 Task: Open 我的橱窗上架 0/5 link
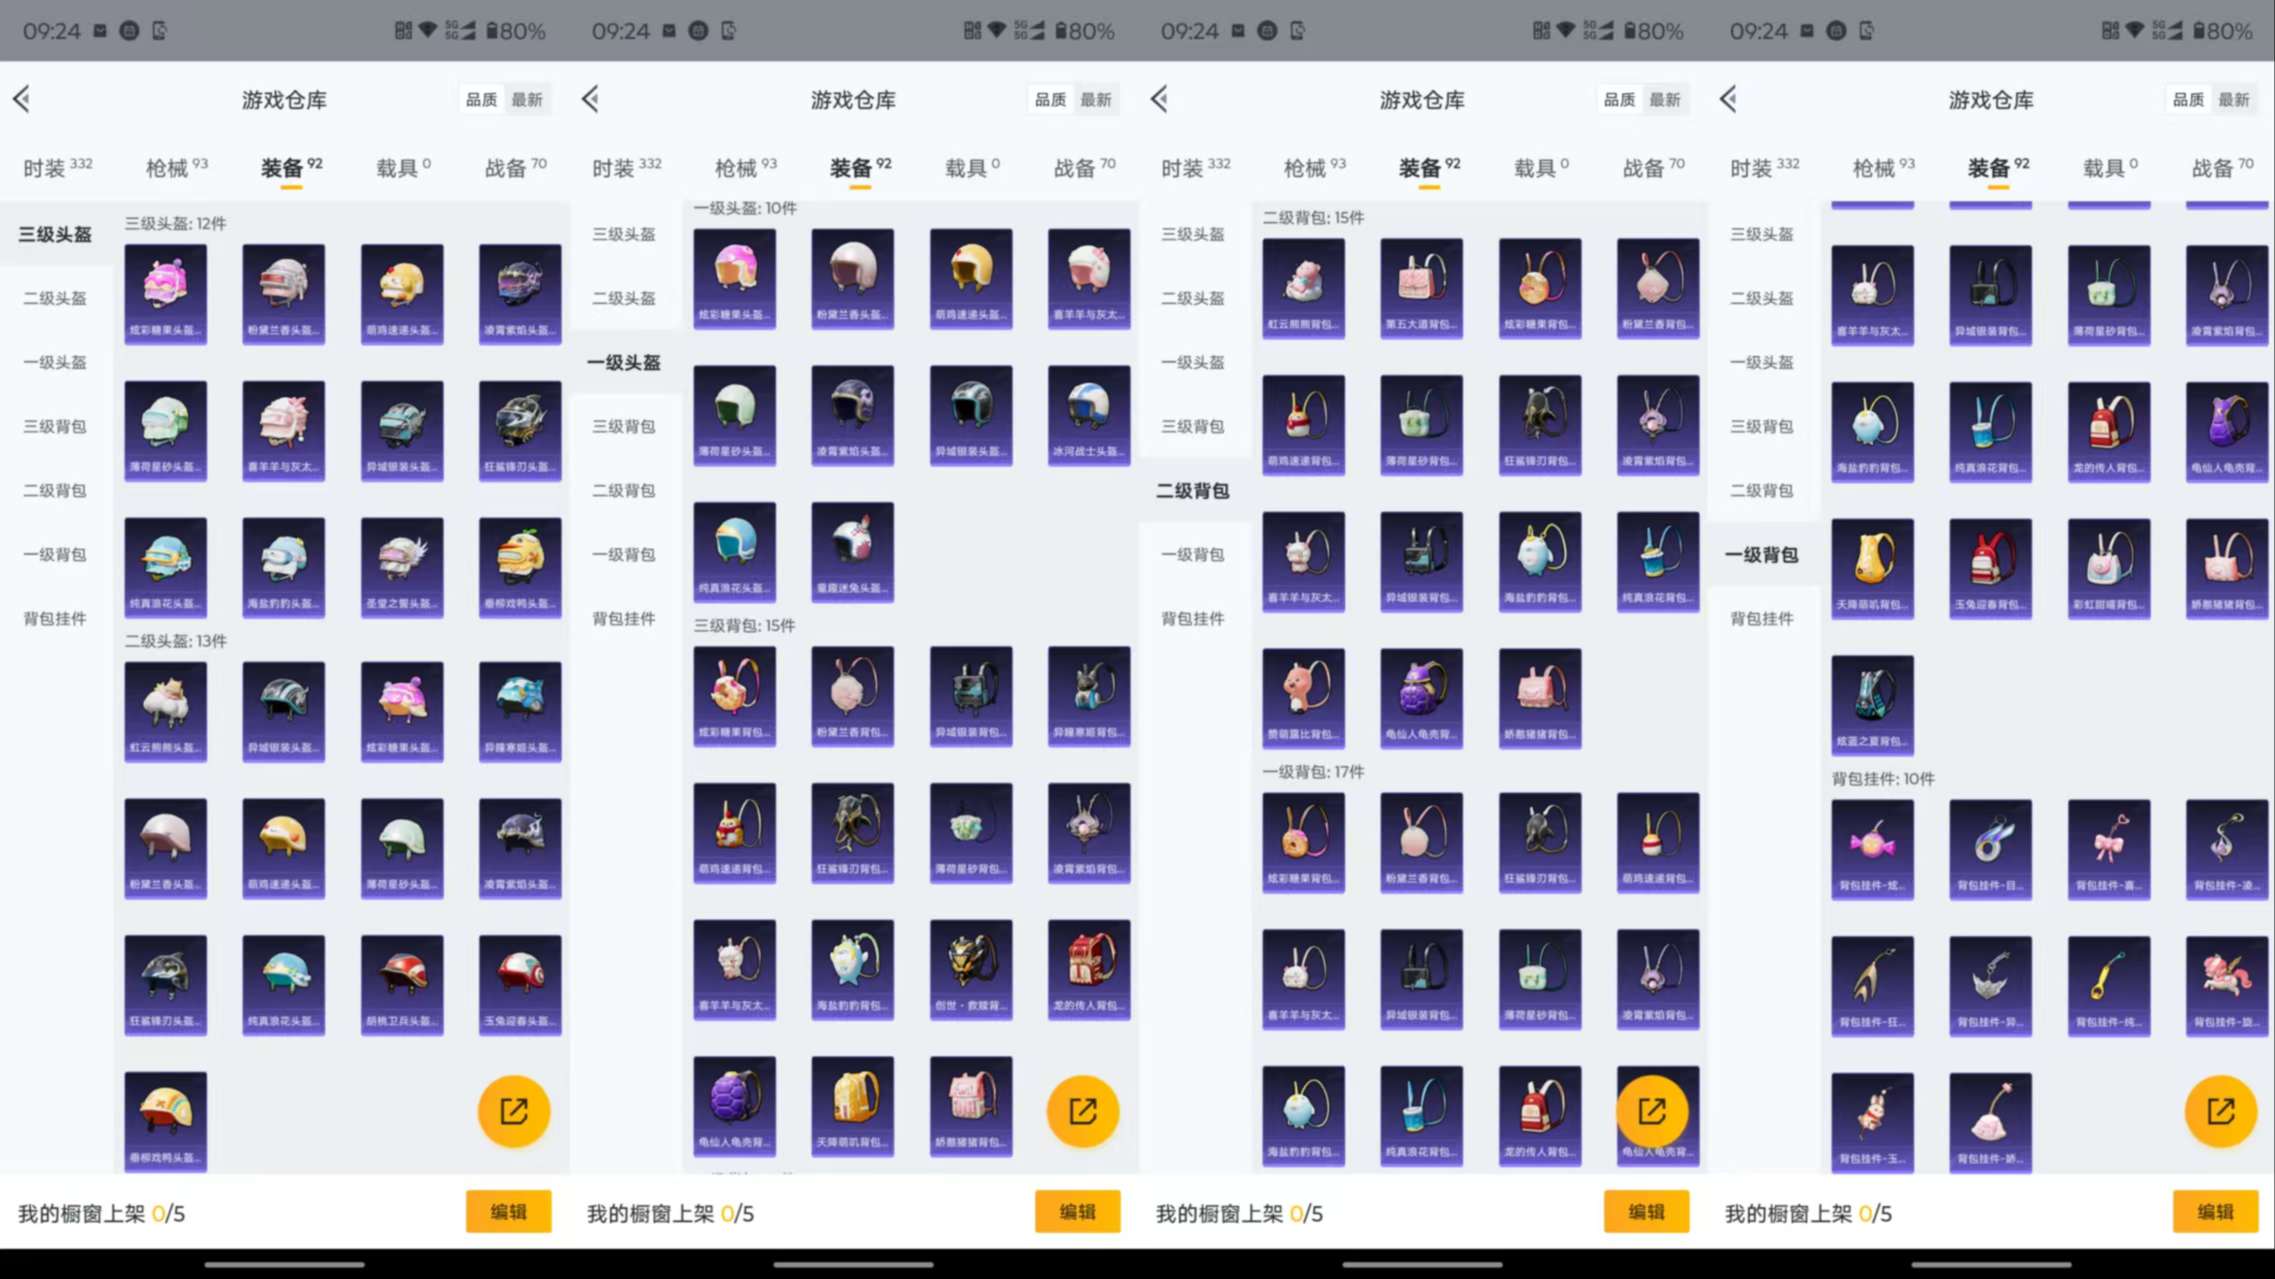coord(100,1212)
